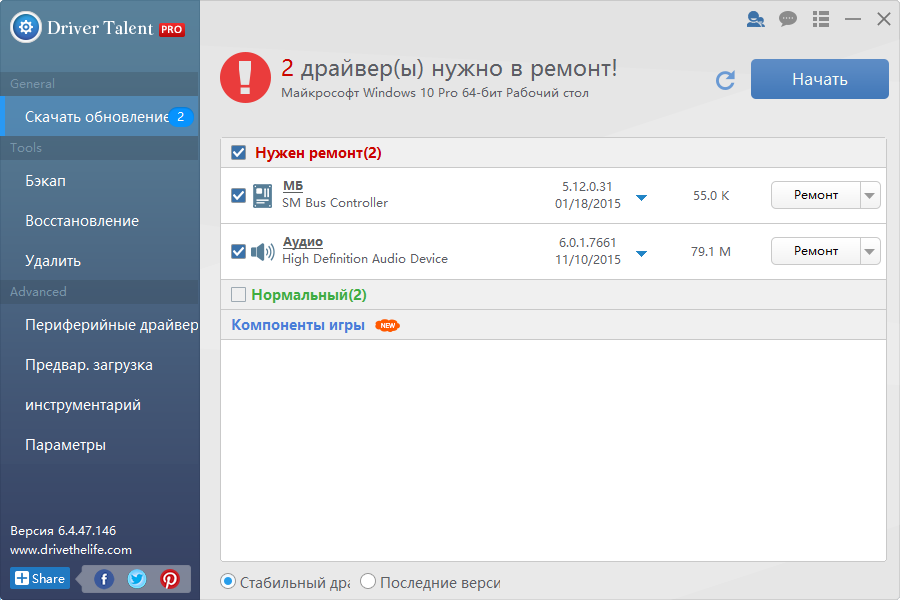The height and width of the screenshot is (600, 900).
Task: Select the Последние версии radio button
Action: [x=367, y=580]
